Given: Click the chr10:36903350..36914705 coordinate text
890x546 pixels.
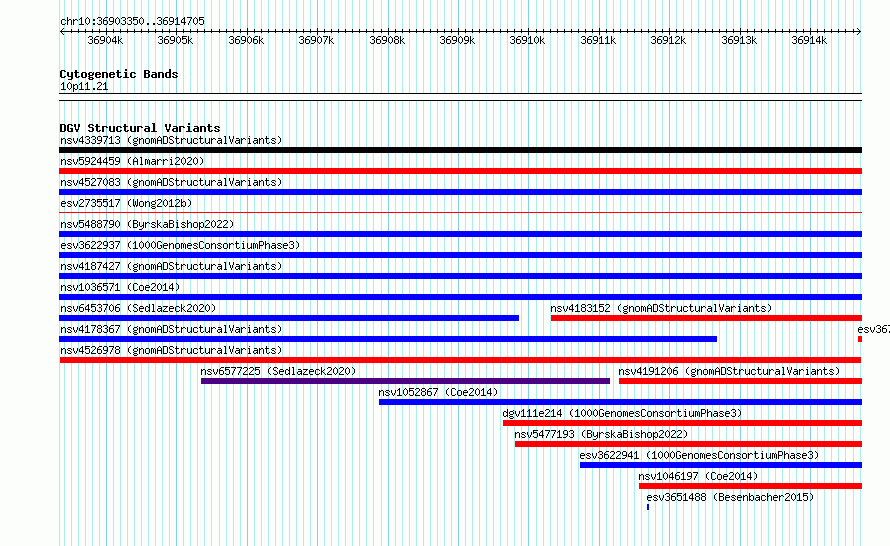Looking at the screenshot, I should click(132, 21).
